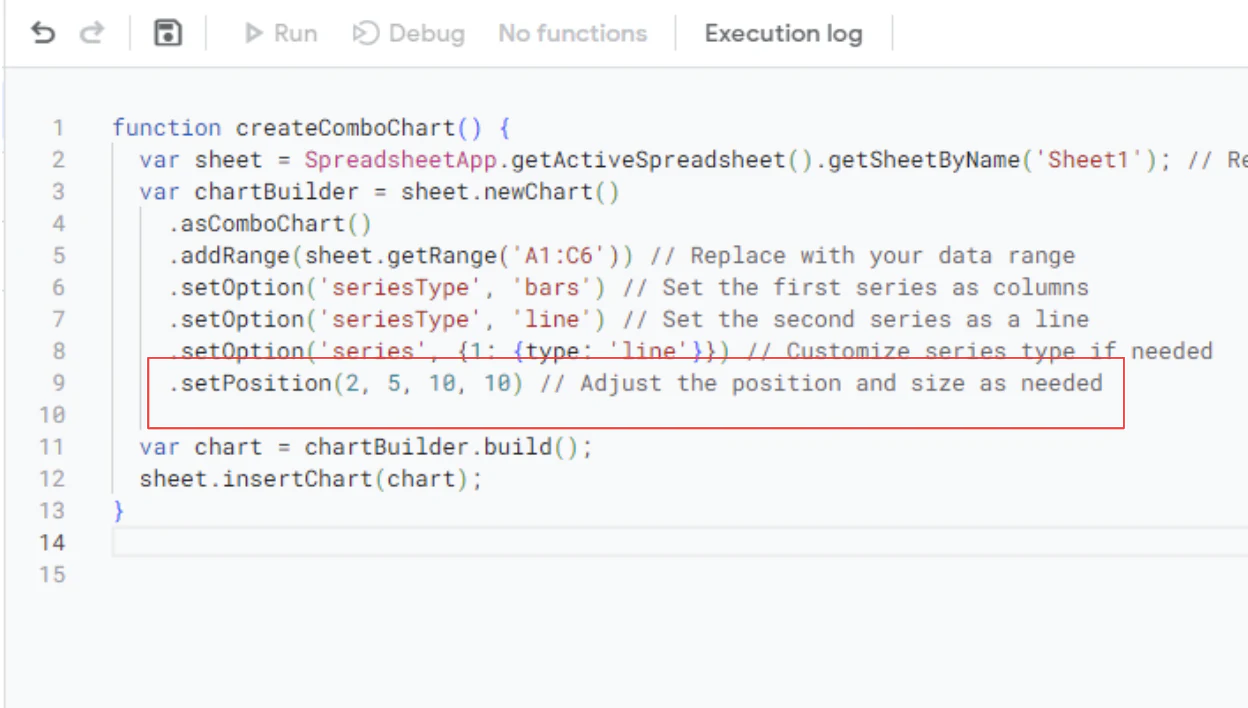Image resolution: width=1248 pixels, height=708 pixels.
Task: Click line number 1 in the gutter
Action: pyautogui.click(x=58, y=128)
